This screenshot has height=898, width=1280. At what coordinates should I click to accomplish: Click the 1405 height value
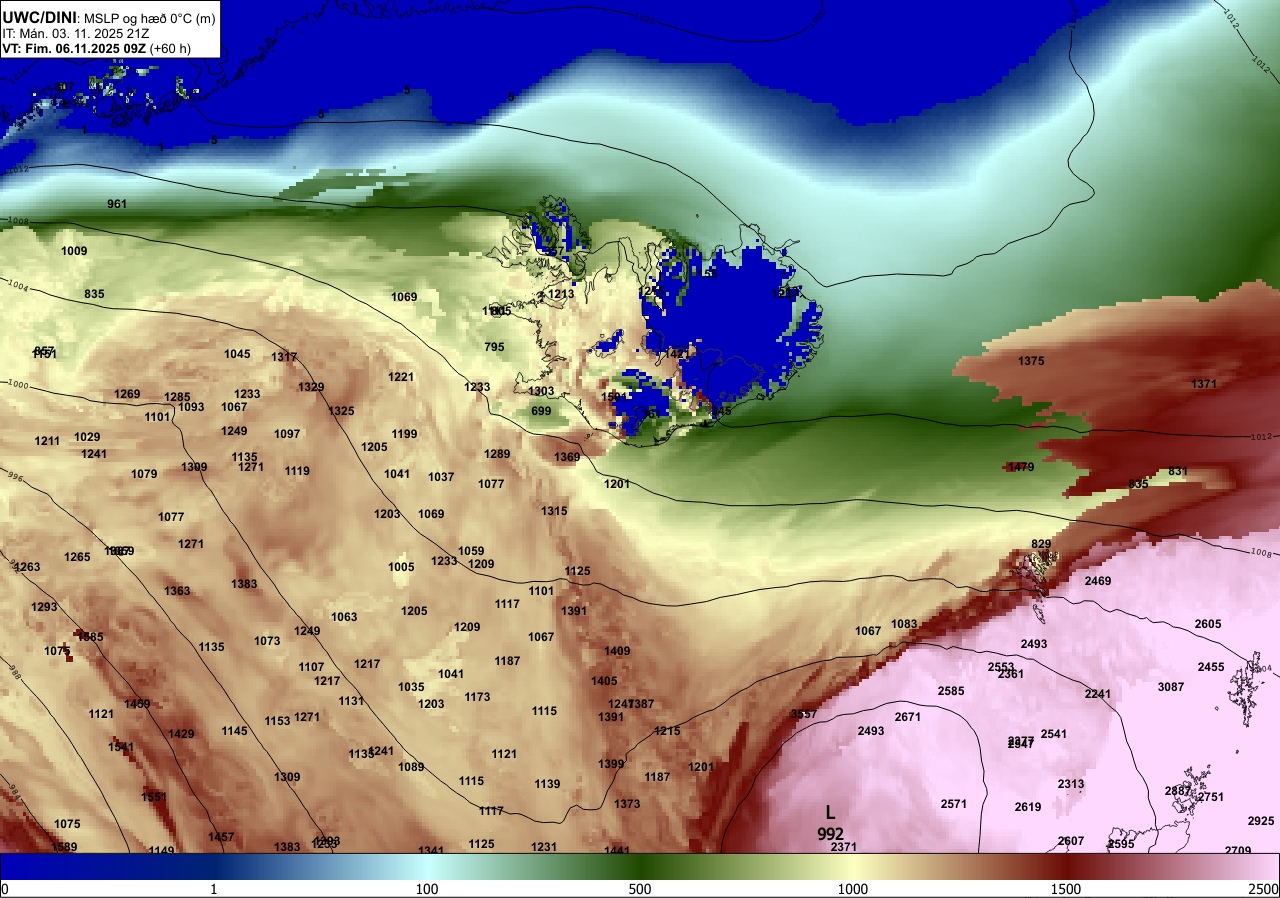point(604,681)
